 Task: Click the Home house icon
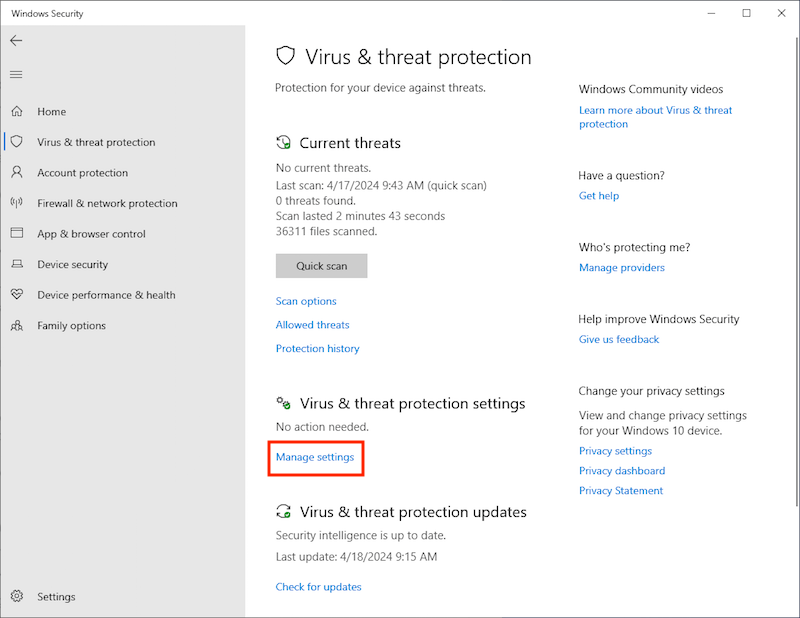[x=17, y=112]
